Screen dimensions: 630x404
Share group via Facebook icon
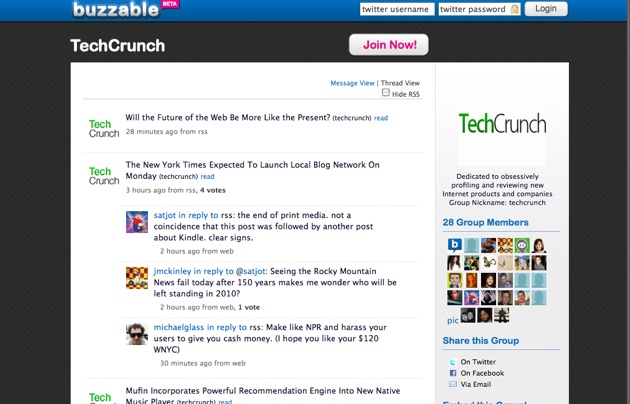pos(453,373)
